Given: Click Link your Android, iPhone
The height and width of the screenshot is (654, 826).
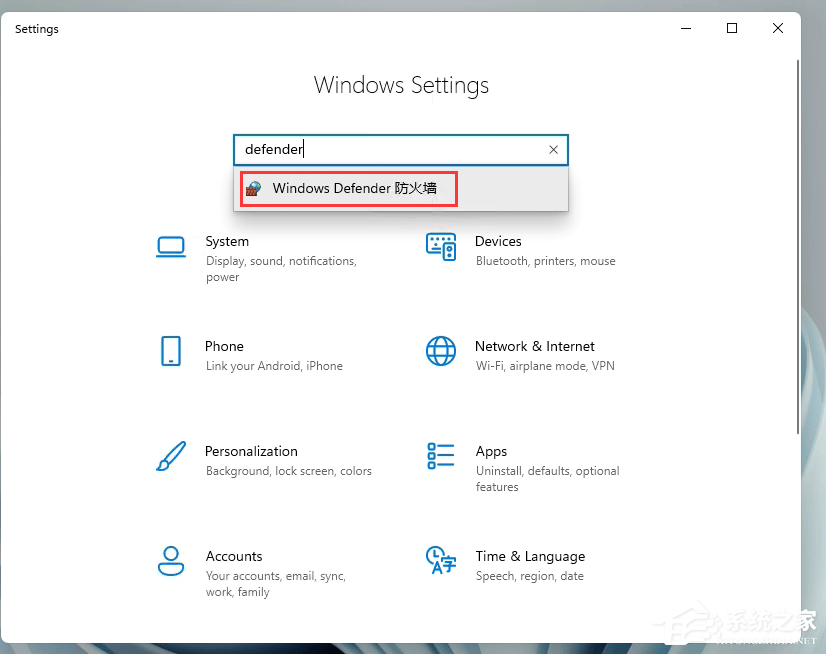Looking at the screenshot, I should [267, 366].
